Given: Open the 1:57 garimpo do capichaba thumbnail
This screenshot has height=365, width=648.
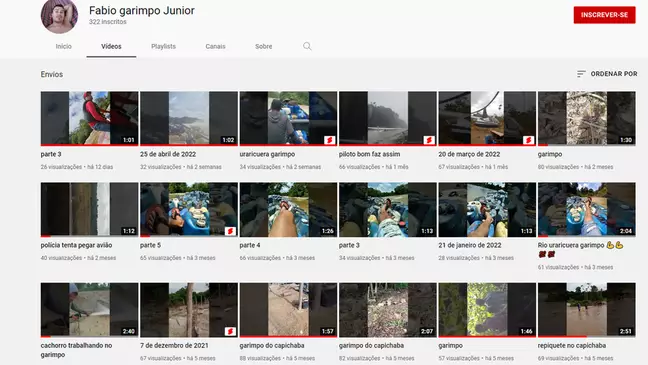Looking at the screenshot, I should [x=288, y=310].
